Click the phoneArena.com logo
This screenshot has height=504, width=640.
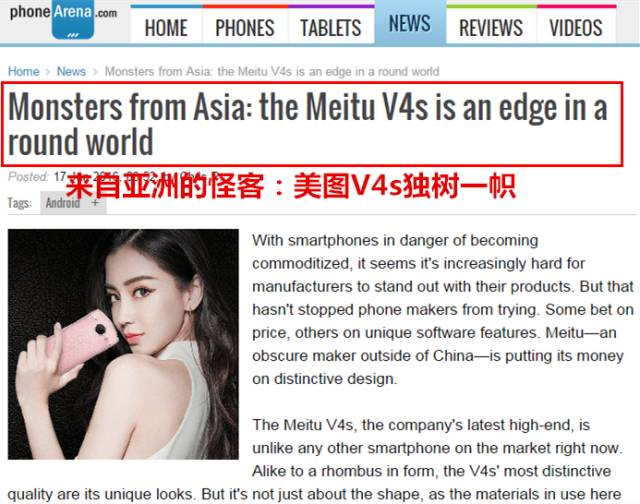[x=63, y=19]
